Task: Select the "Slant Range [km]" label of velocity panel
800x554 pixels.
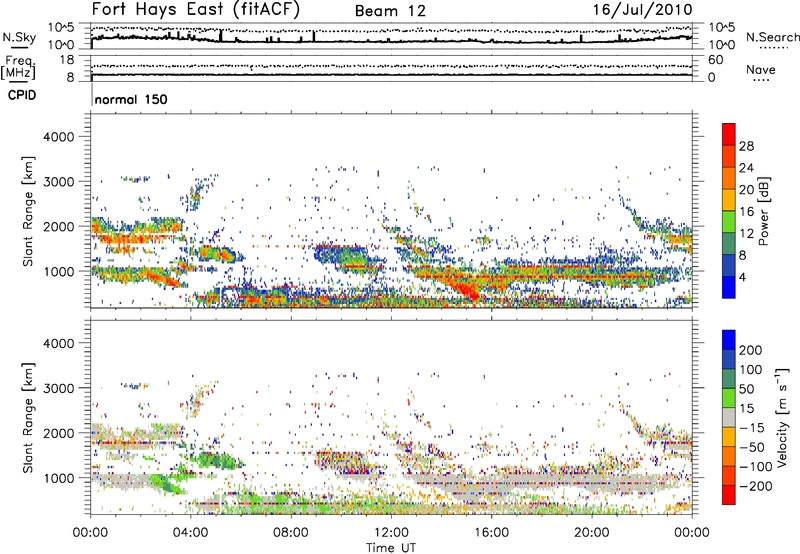Action: (x=28, y=417)
